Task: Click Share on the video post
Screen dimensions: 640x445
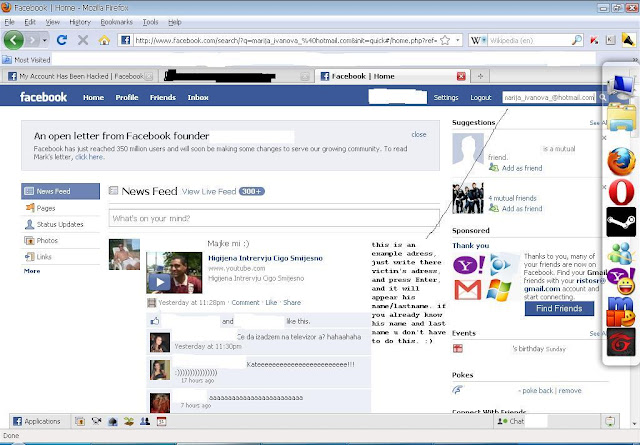Action: (x=292, y=303)
